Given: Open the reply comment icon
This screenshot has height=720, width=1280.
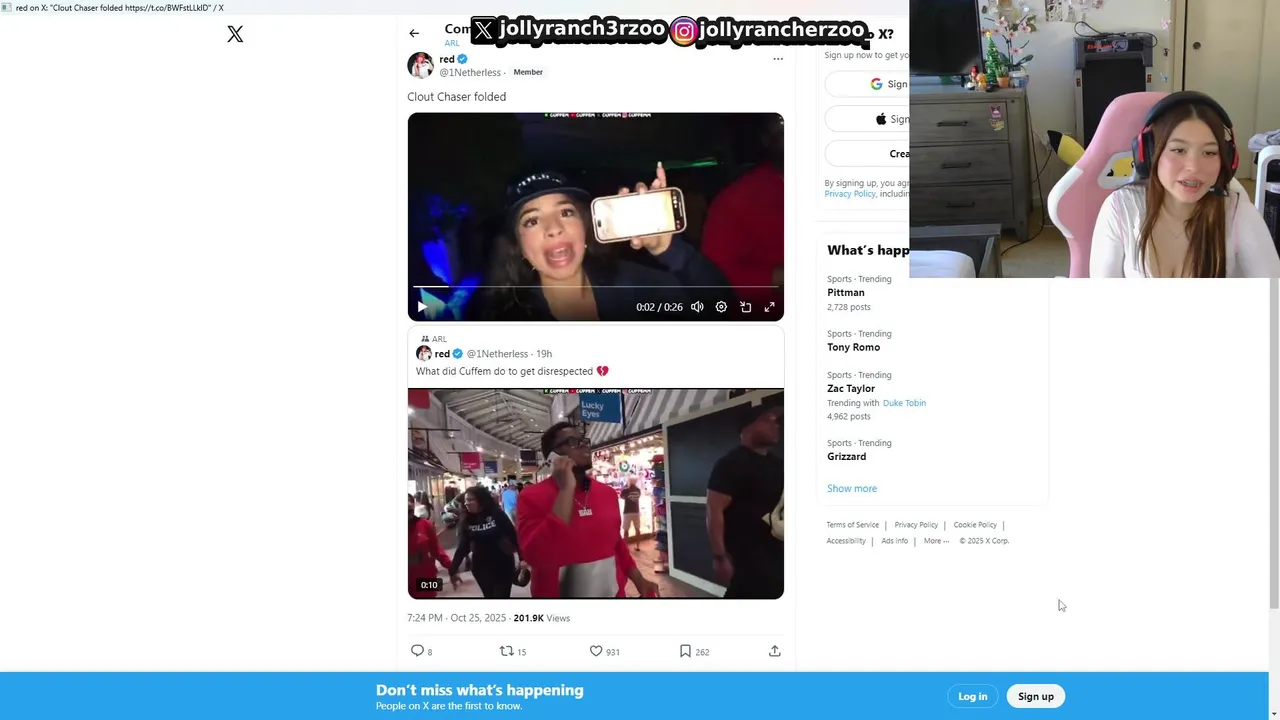Looking at the screenshot, I should pyautogui.click(x=418, y=651).
